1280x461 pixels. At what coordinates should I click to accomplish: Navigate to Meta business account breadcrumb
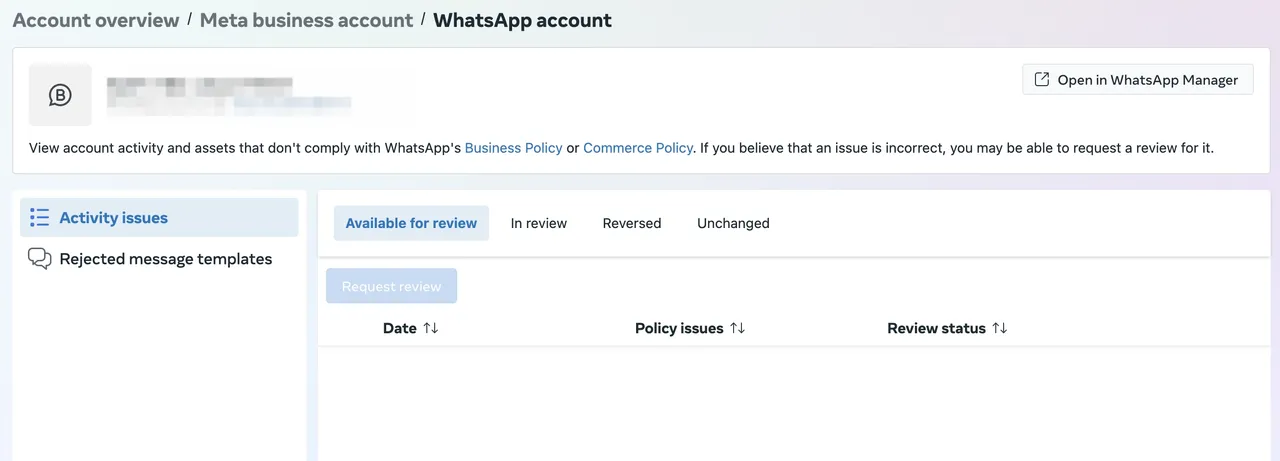(306, 20)
